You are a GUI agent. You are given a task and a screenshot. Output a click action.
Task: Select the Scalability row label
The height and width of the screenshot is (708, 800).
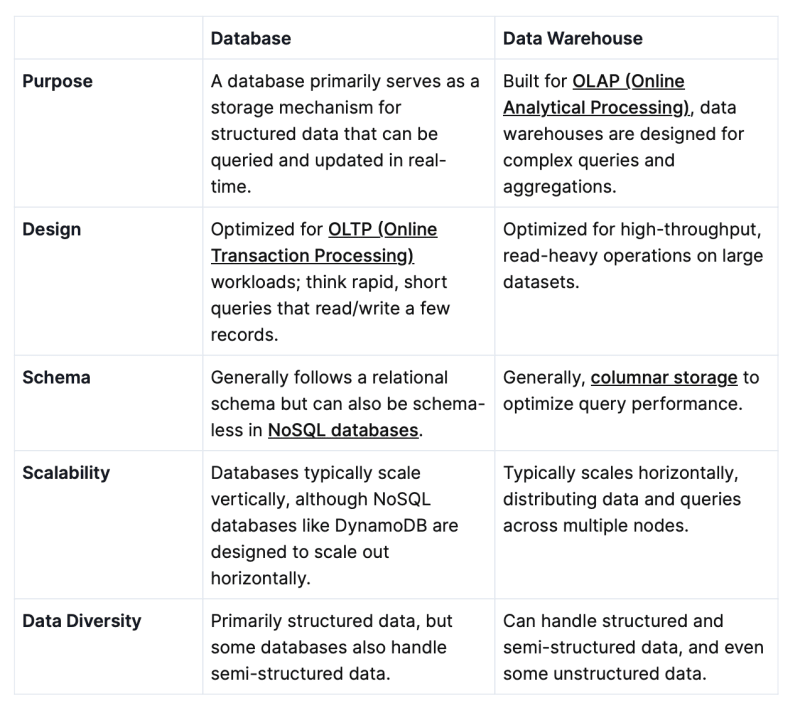tap(66, 473)
